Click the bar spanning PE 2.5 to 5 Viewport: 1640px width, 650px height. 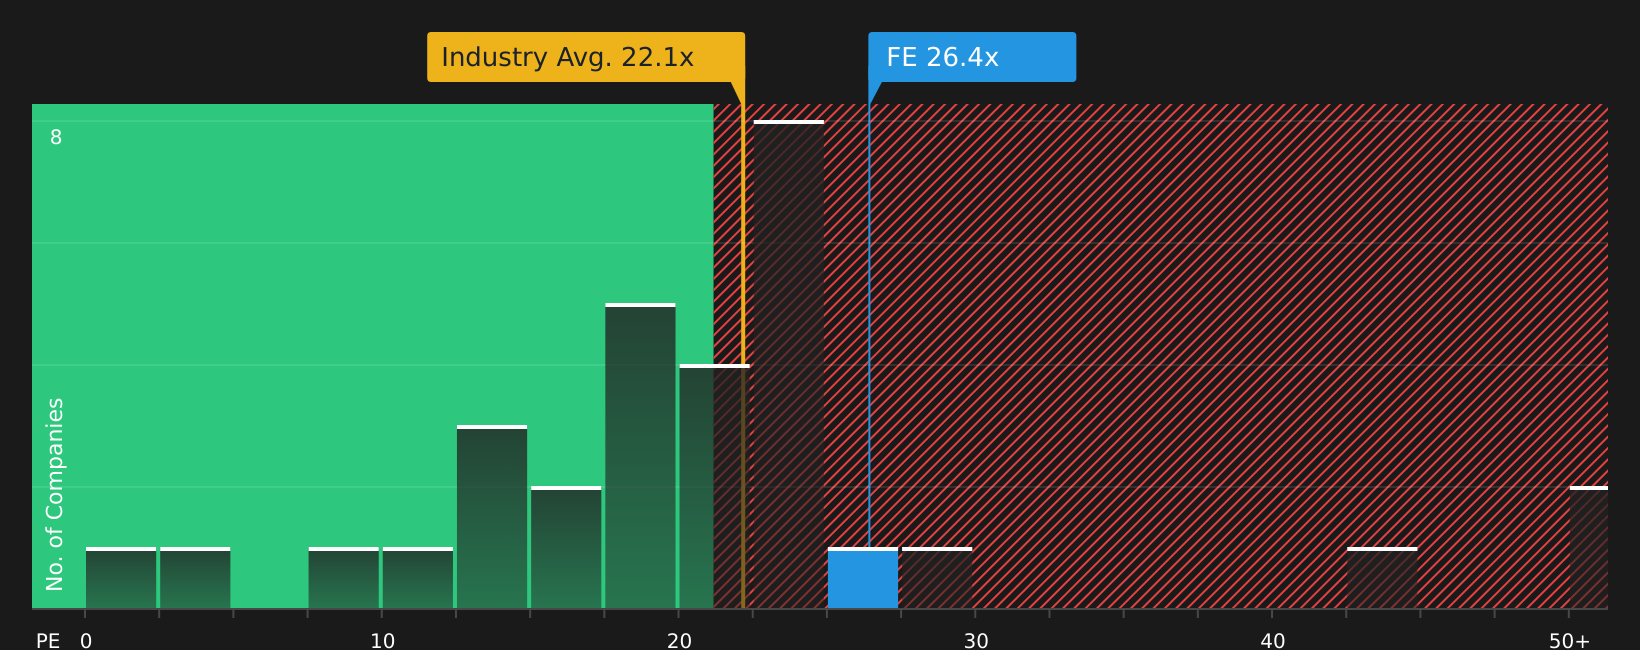195,578
